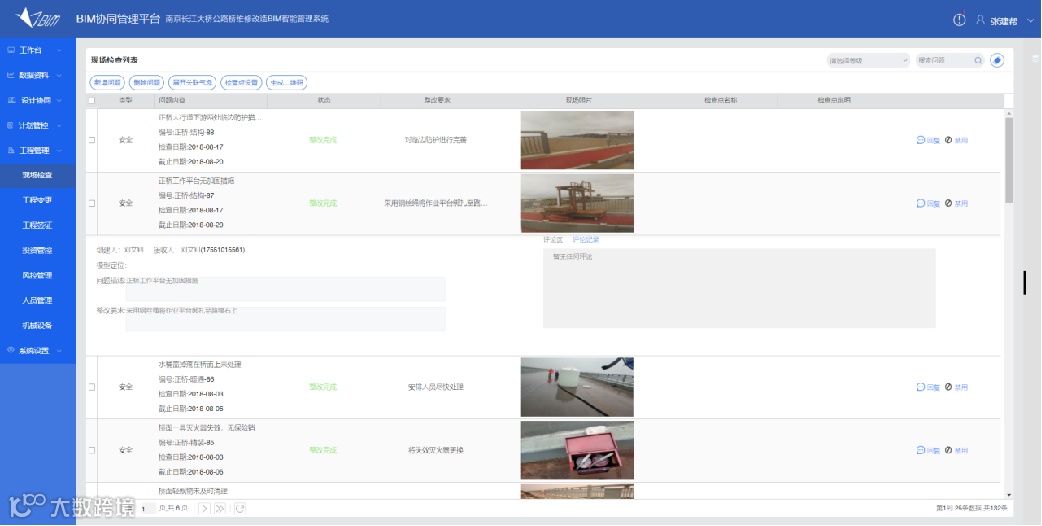Expand user menu arrow next to 张建帮
Viewport: 1042px width, 526px height.
[1031, 21]
